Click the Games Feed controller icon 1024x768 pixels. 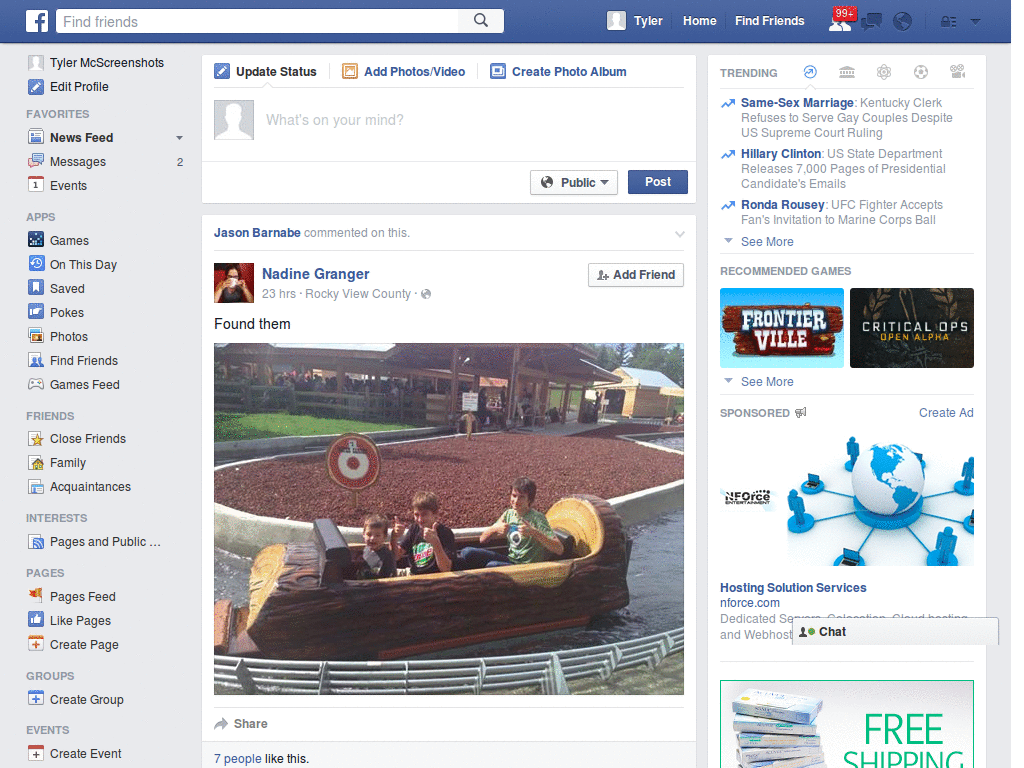click(36, 384)
